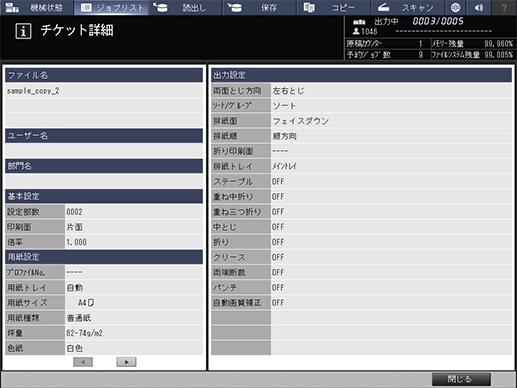Select the 排紙面 value フェイスダウン
The width and height of the screenshot is (517, 388).
tap(301, 121)
